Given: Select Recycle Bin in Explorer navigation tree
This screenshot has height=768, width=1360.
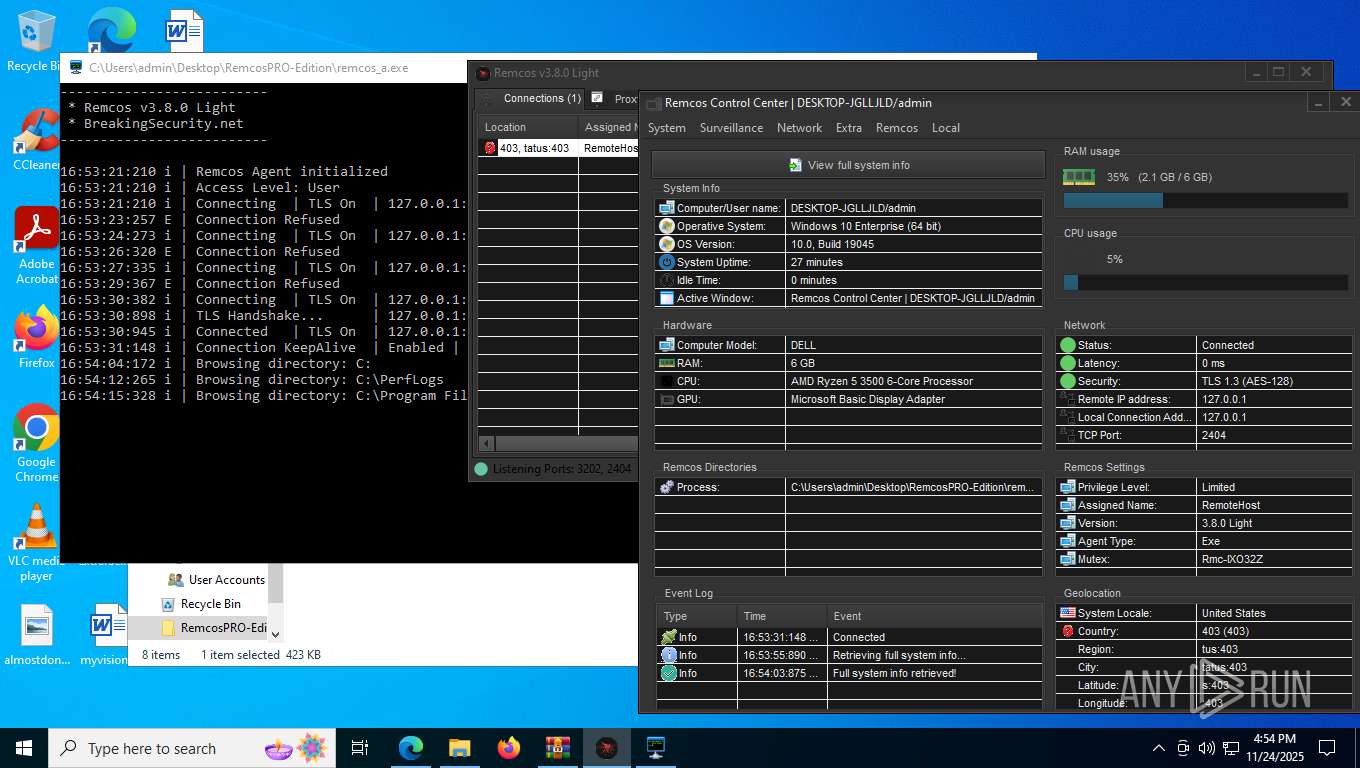Looking at the screenshot, I should pos(202,604).
